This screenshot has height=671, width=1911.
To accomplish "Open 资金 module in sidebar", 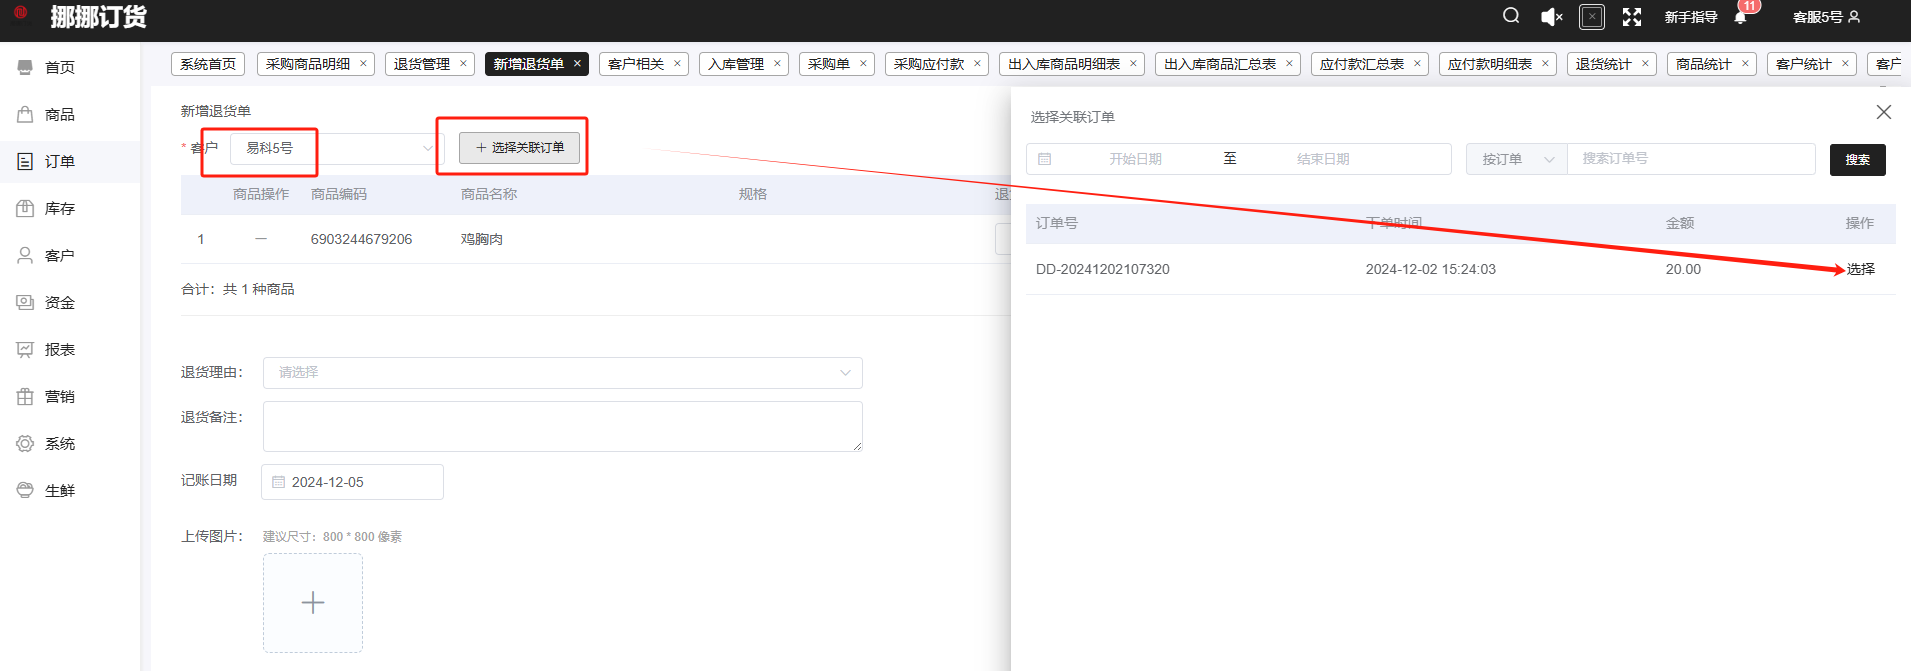I will pyautogui.click(x=59, y=303).
